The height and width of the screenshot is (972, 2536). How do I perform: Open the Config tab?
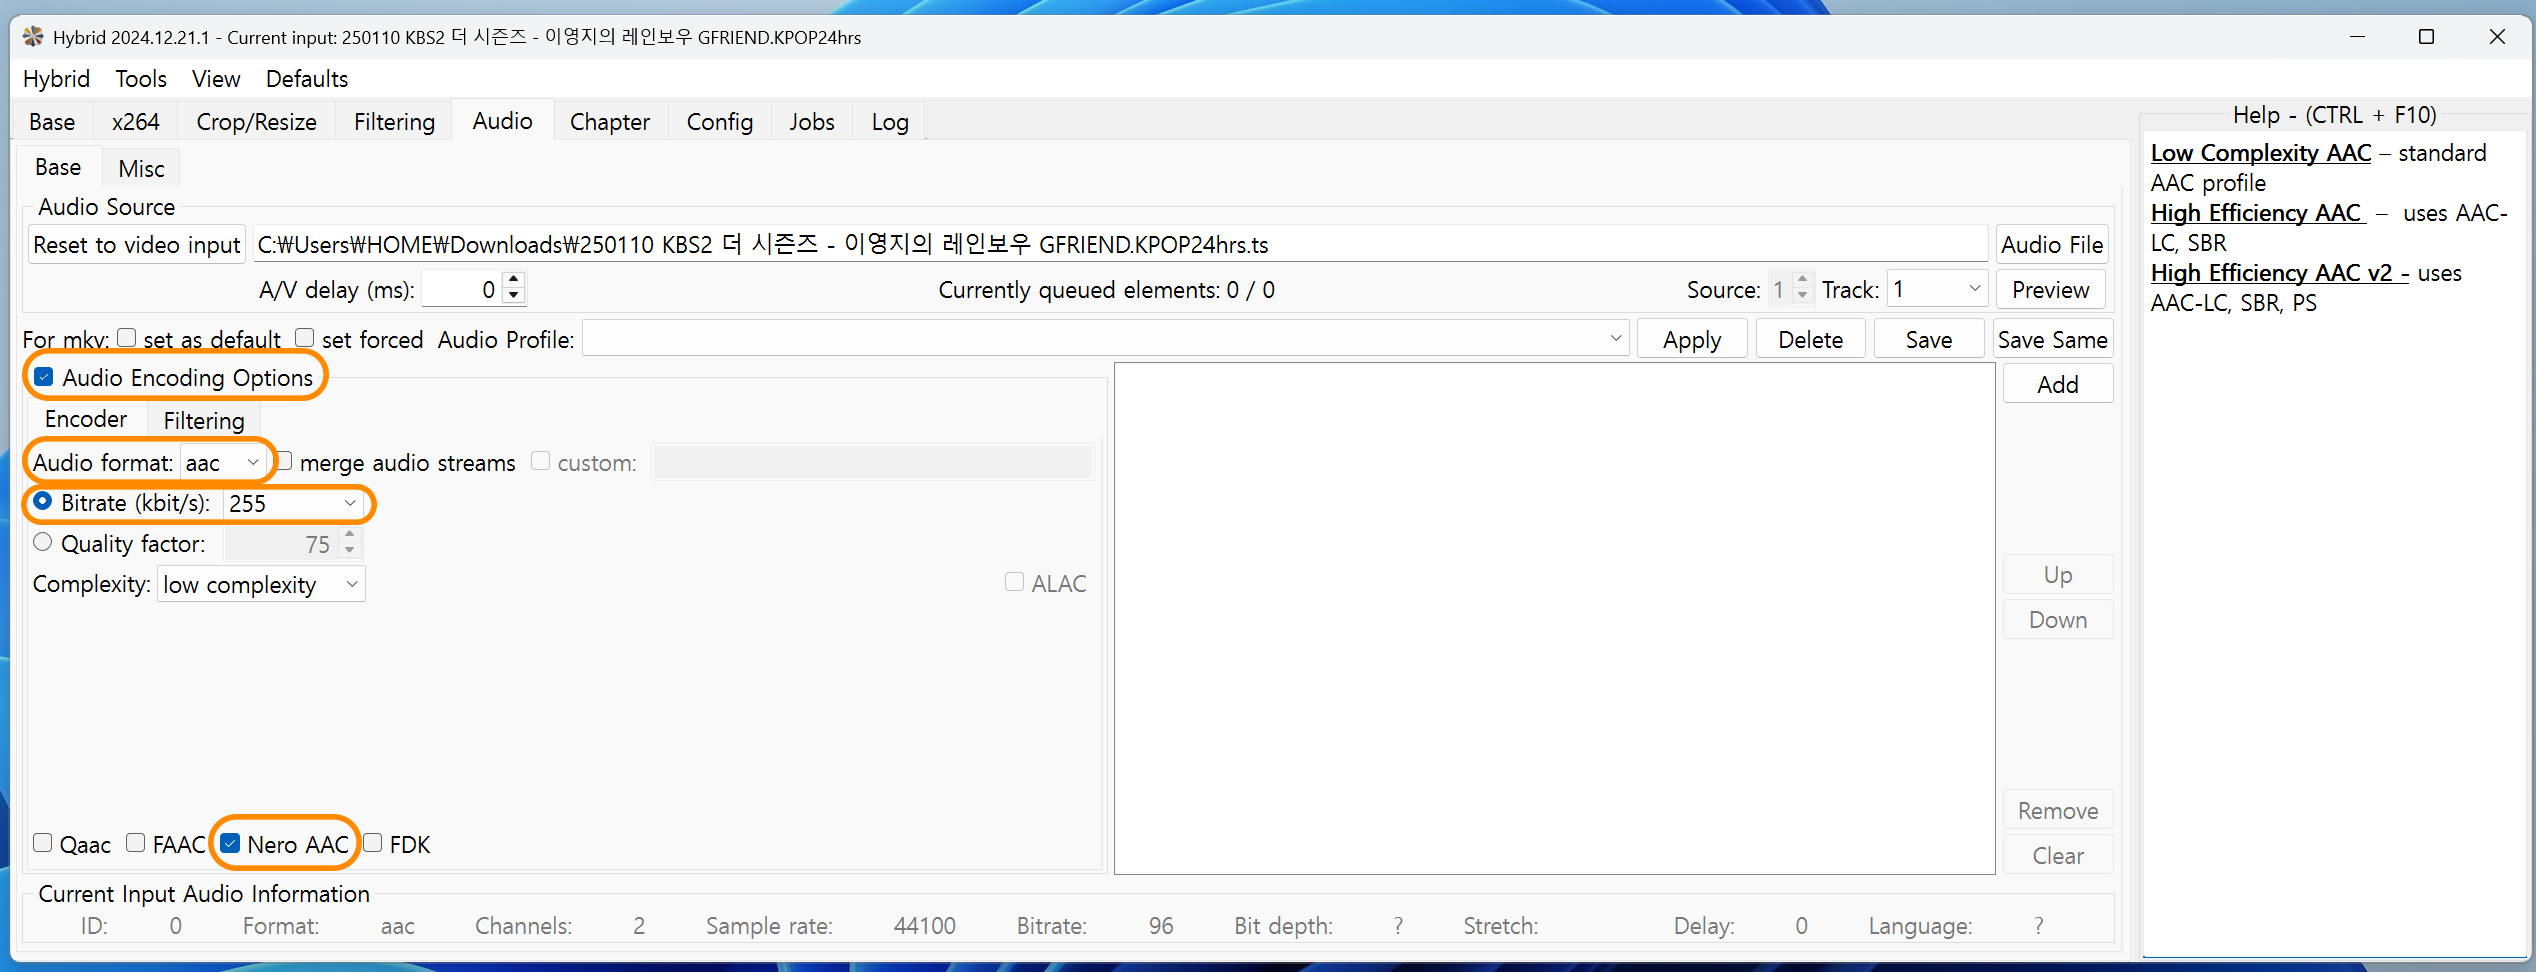720,122
